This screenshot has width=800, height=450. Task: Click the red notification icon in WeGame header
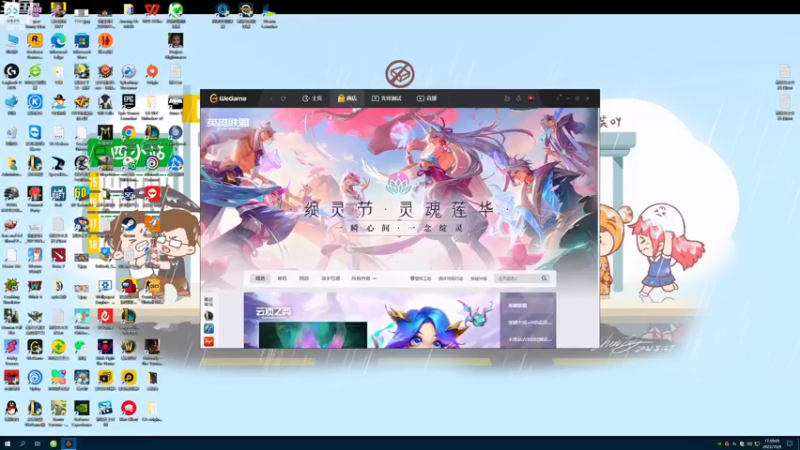[531, 98]
